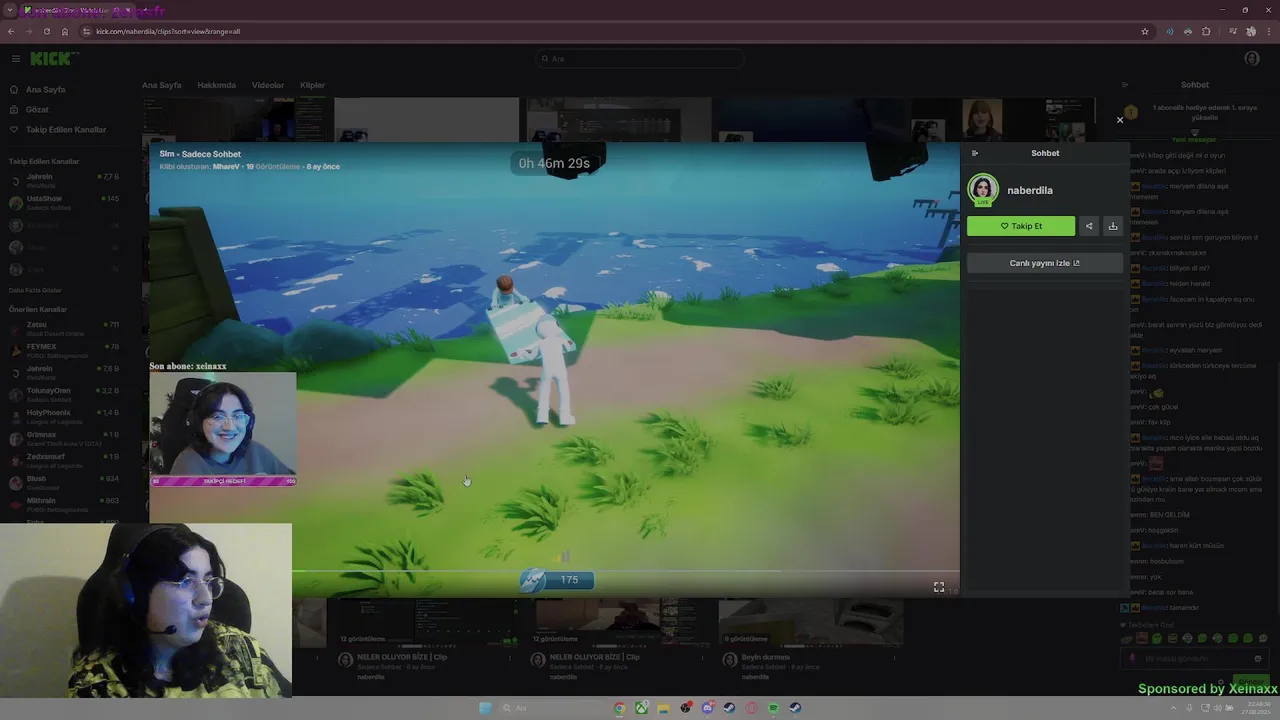Focus the Ara search box
Image resolution: width=1280 pixels, height=720 pixels.
pyautogui.click(x=640, y=59)
